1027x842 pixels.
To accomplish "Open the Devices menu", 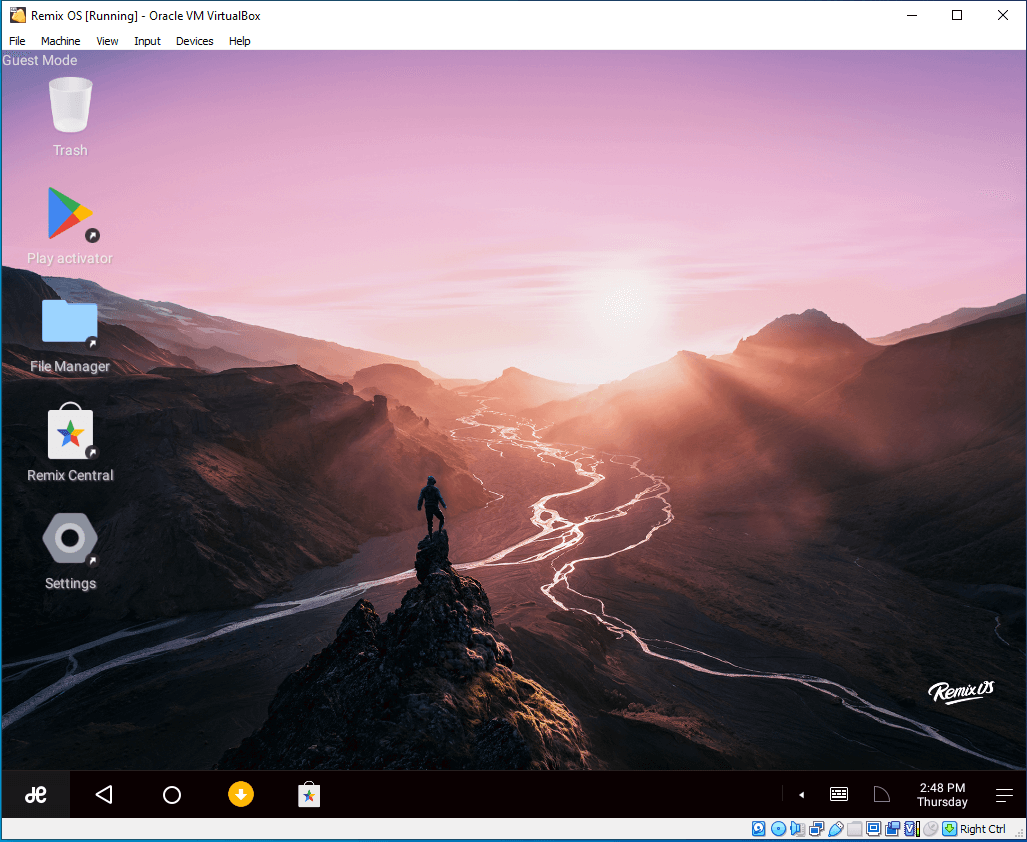I will click(194, 41).
